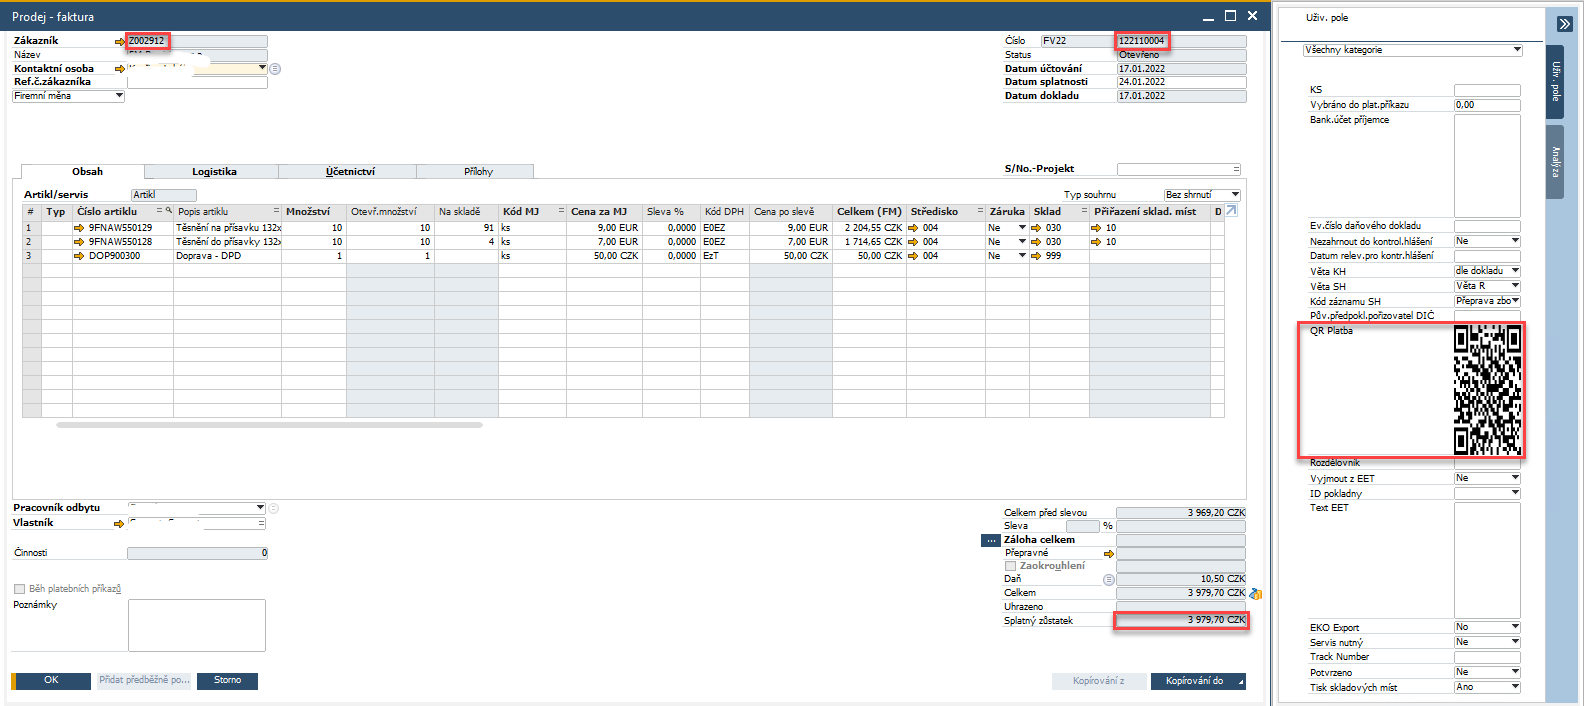Switch to the Logistika tab
Screen dimensions: 1584x706
pyautogui.click(x=213, y=172)
